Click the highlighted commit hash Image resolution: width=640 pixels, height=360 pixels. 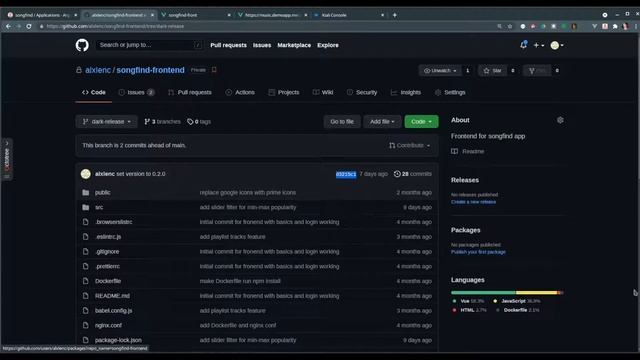point(346,174)
